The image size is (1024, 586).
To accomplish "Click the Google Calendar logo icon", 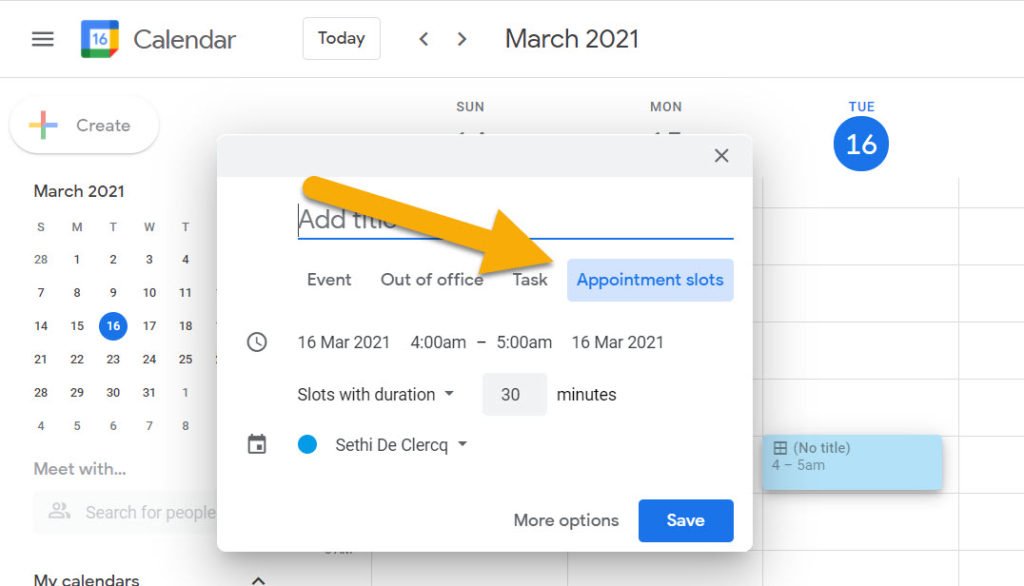I will pos(99,39).
